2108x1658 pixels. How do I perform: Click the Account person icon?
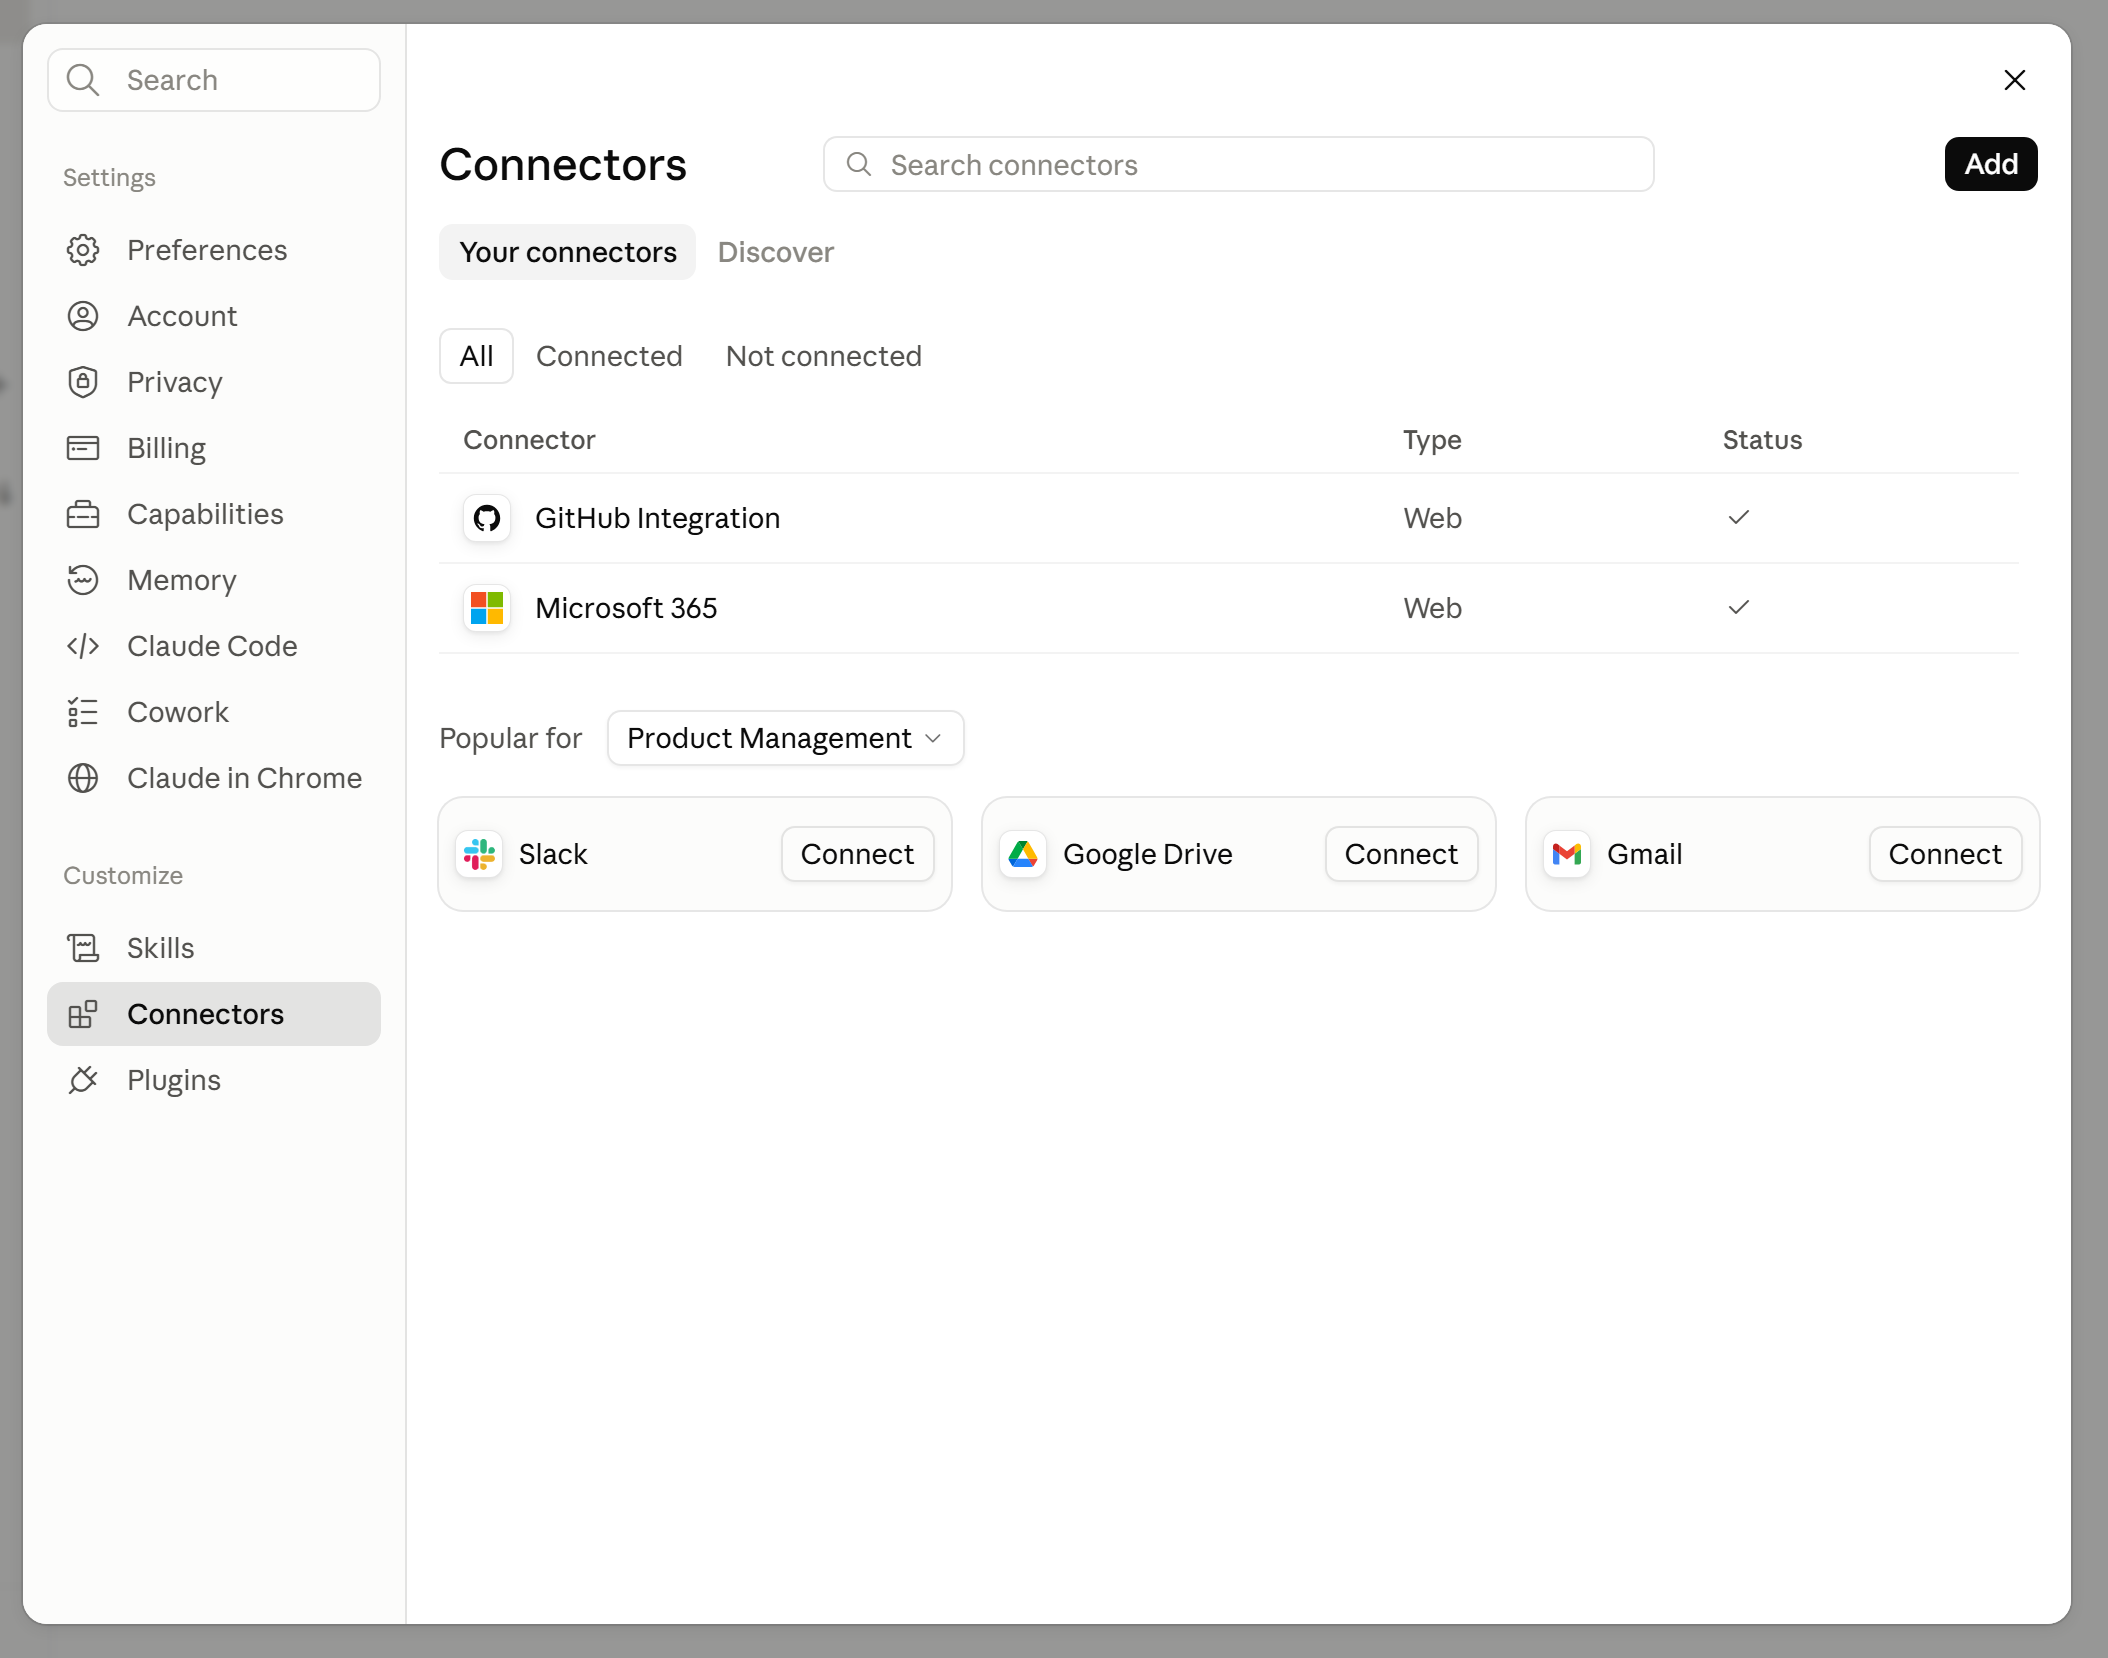click(83, 316)
